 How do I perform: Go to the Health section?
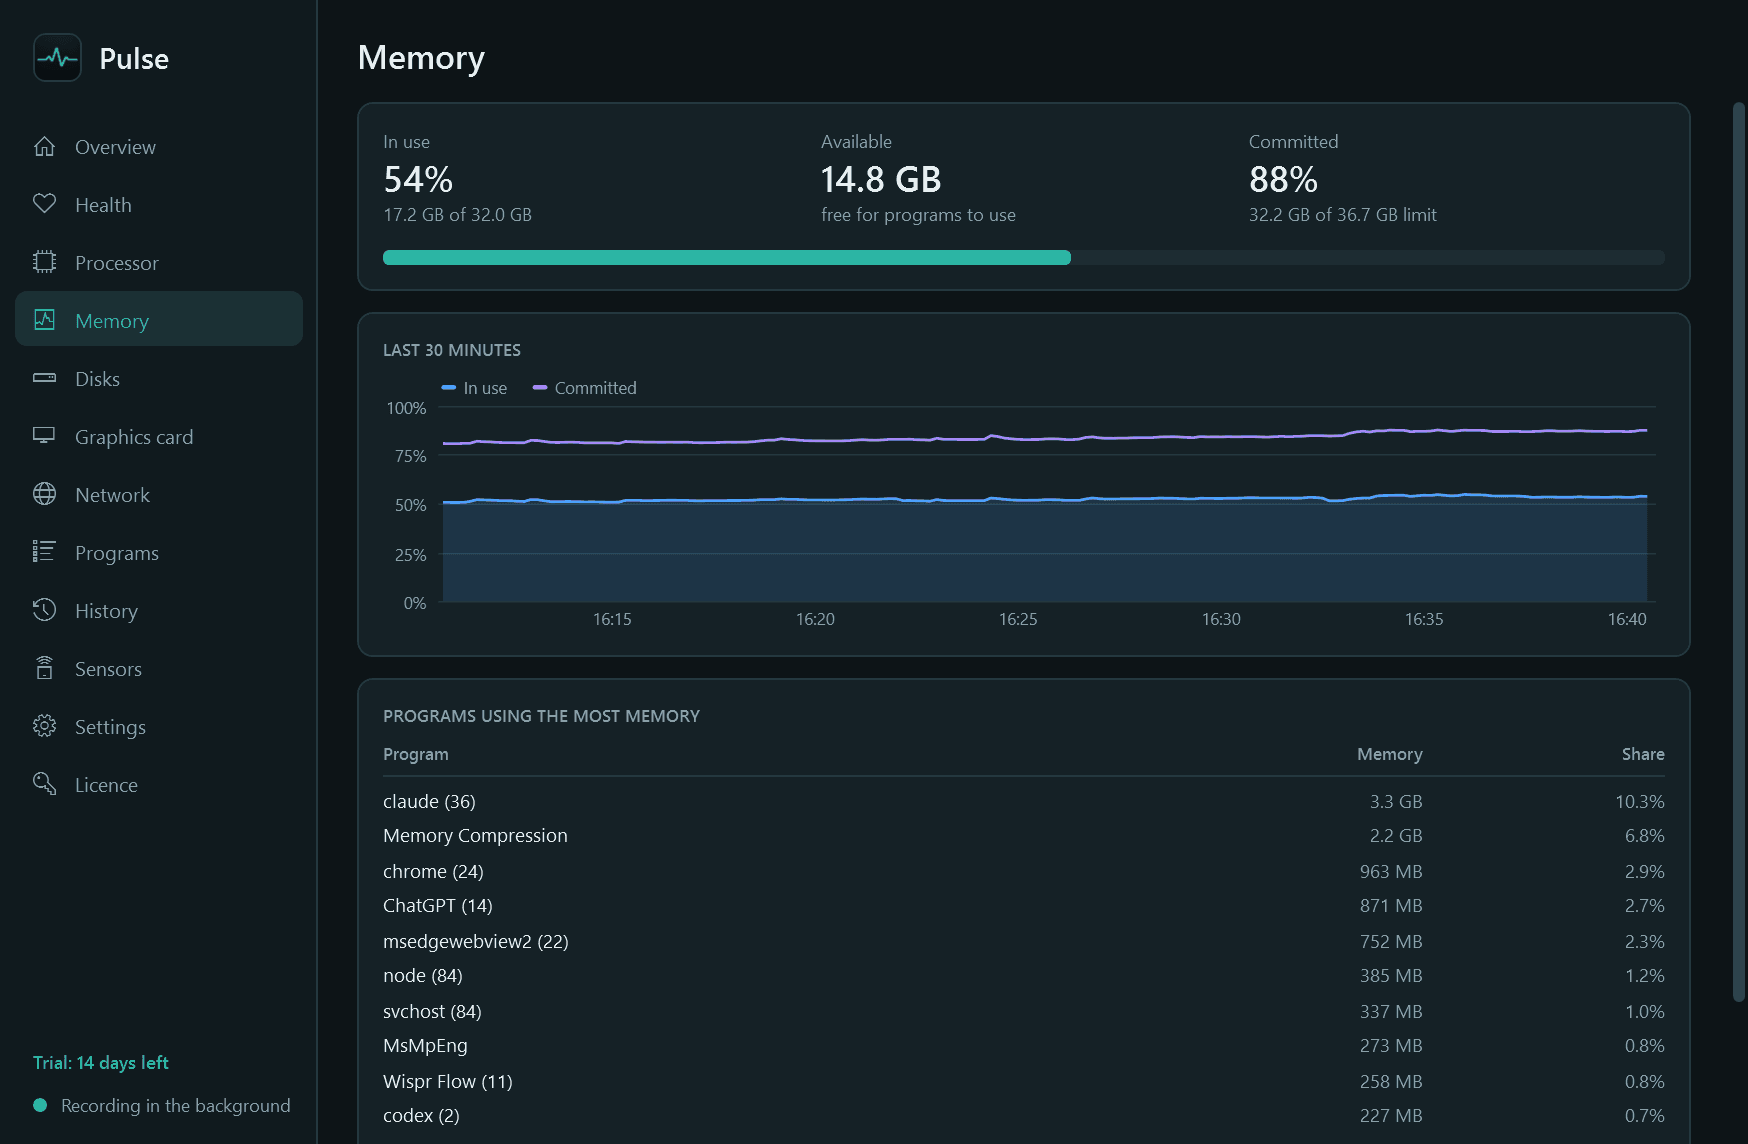coord(159,205)
